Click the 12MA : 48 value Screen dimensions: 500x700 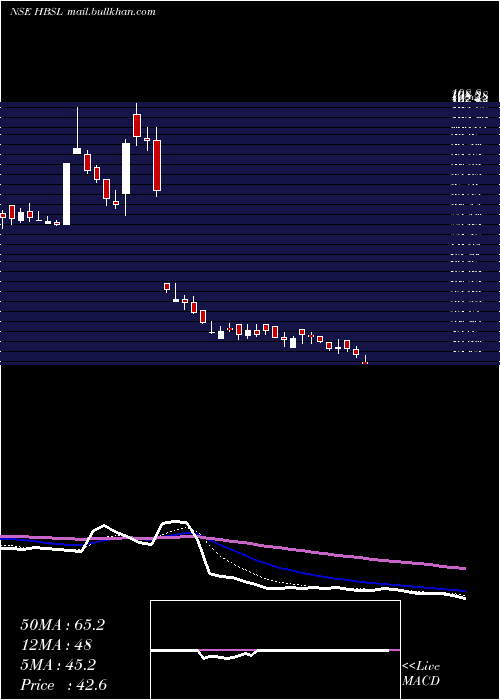coord(56,645)
